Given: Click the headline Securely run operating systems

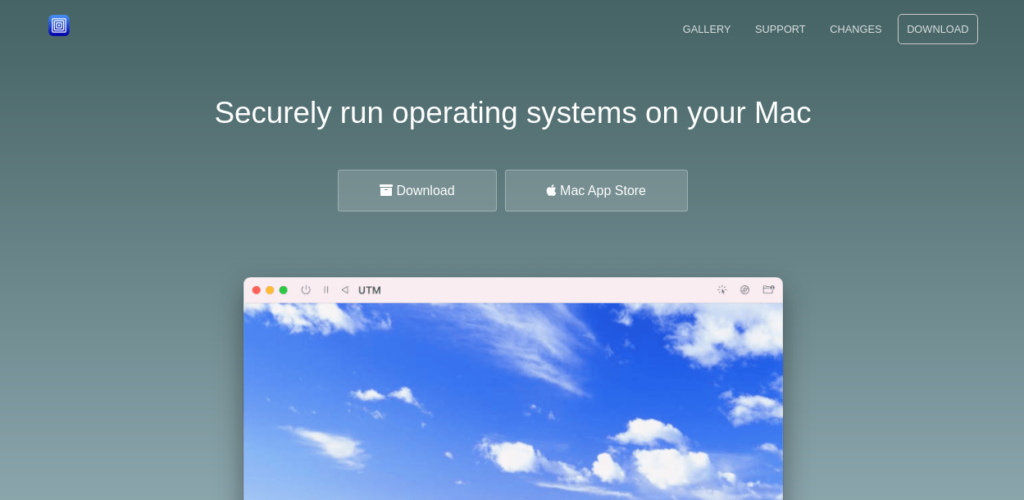Looking at the screenshot, I should click(513, 112).
